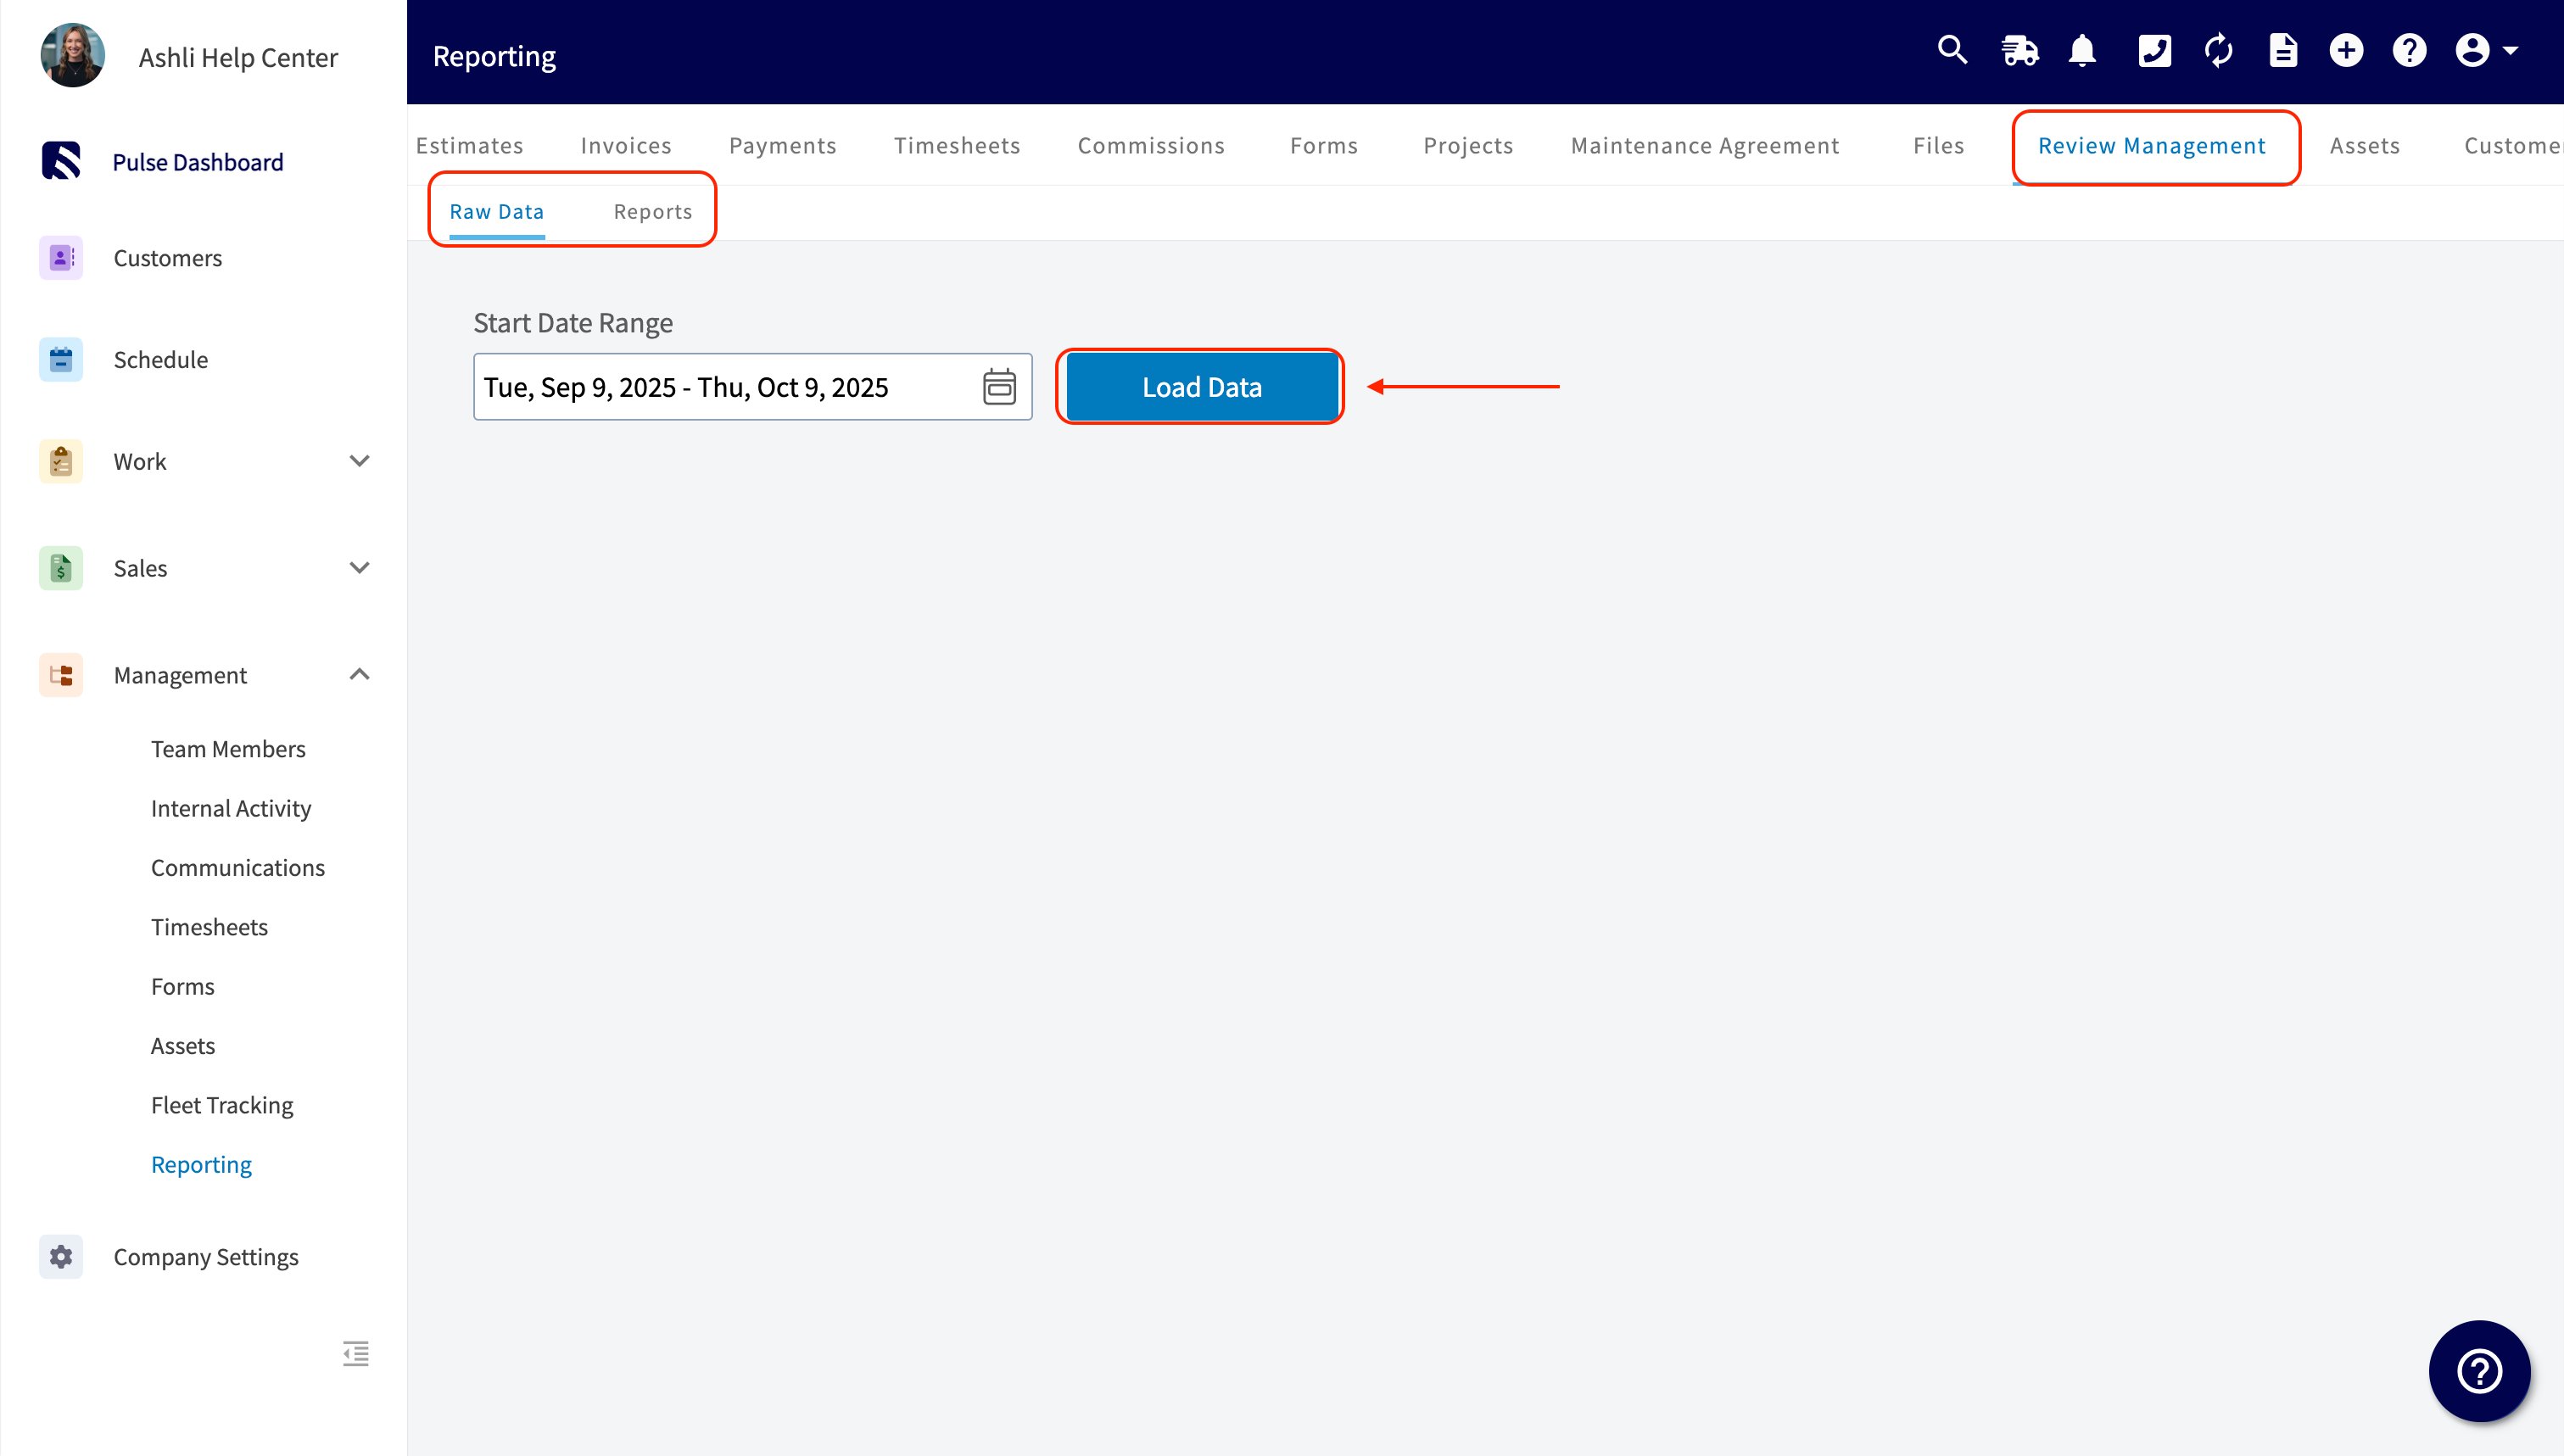The width and height of the screenshot is (2564, 1456).
Task: Open Pulse Dashboard link
Action: tap(198, 162)
